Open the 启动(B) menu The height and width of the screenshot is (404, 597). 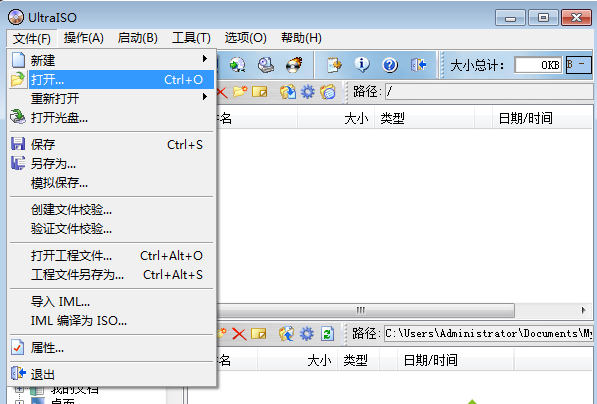[x=138, y=38]
